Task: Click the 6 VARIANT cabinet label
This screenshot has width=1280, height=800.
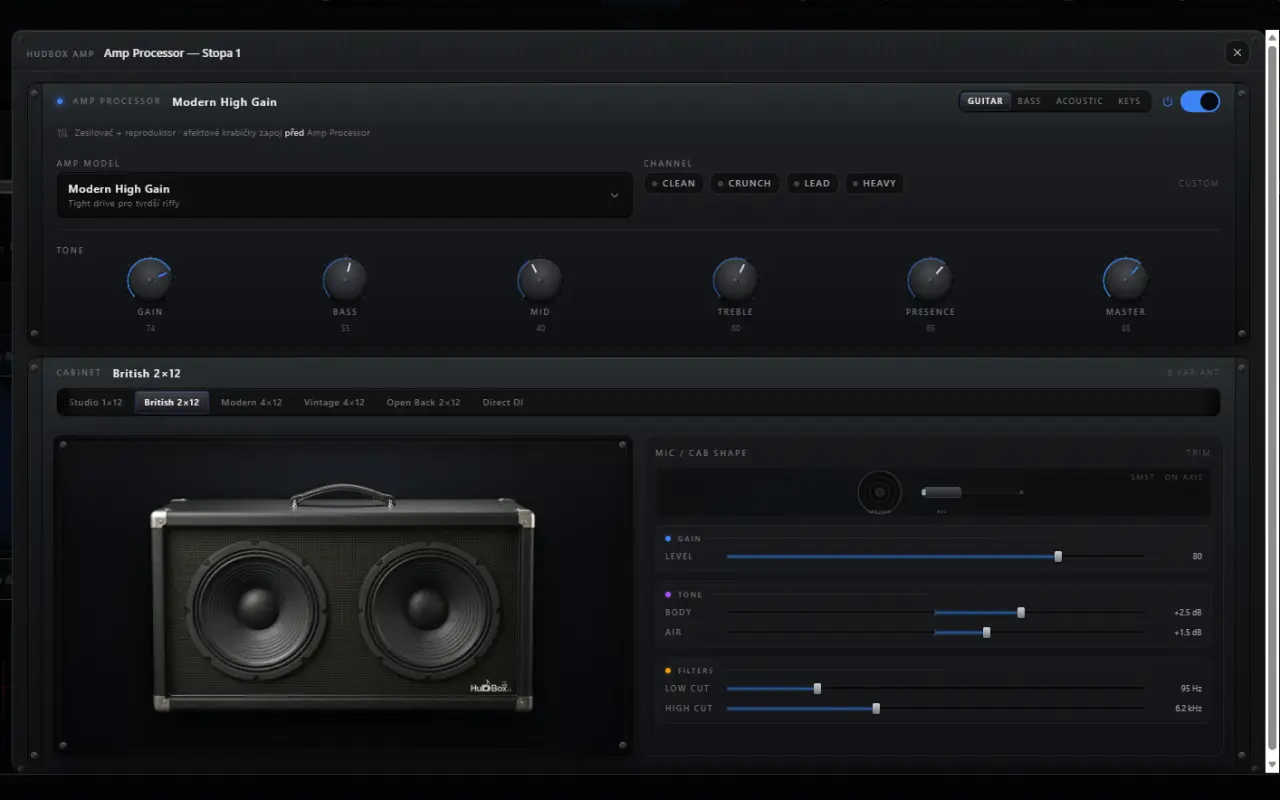Action: point(1194,372)
